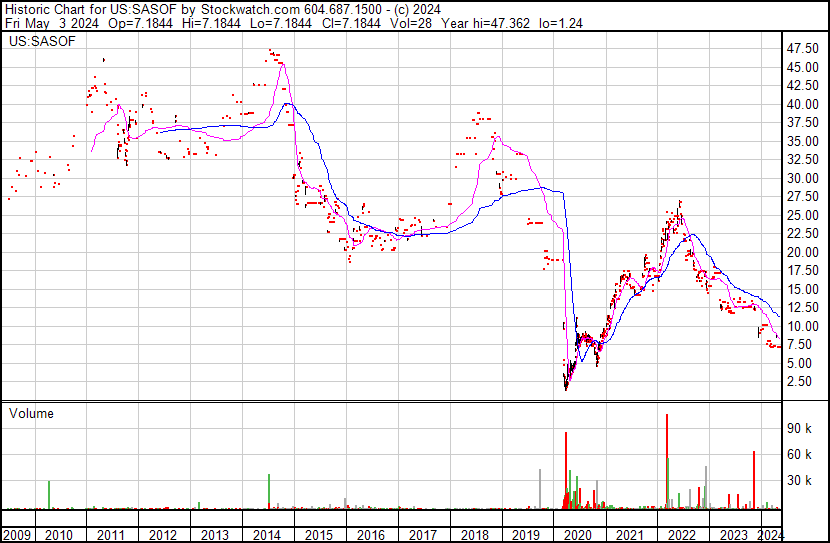Image resolution: width=830 pixels, height=543 pixels.
Task: Select the 2018 year label
Action: point(474,535)
